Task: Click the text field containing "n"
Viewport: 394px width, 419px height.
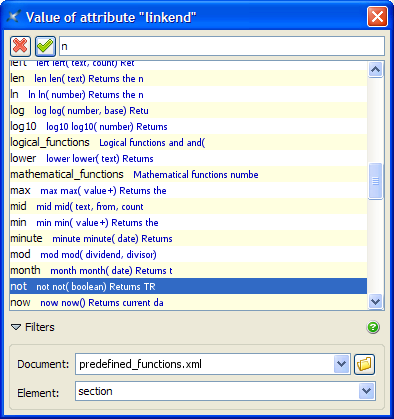Action: pyautogui.click(x=222, y=46)
